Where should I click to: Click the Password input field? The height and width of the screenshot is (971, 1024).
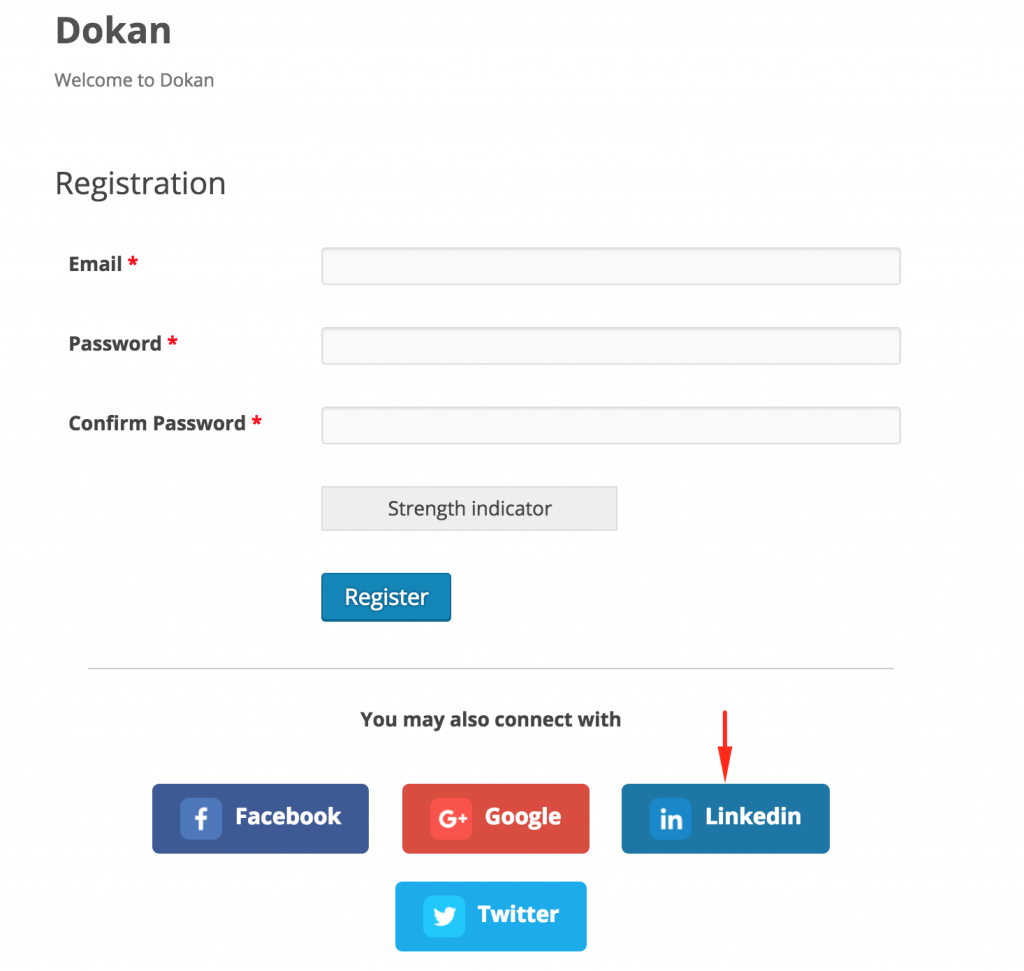point(610,345)
